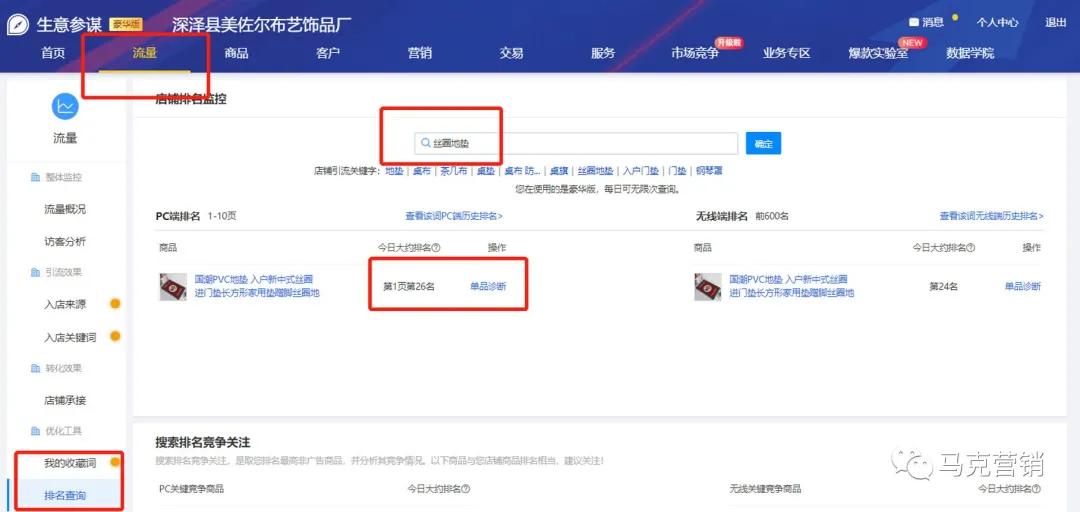Open 查看该词PC端历史排名 link
1080x512 pixels.
454,216
